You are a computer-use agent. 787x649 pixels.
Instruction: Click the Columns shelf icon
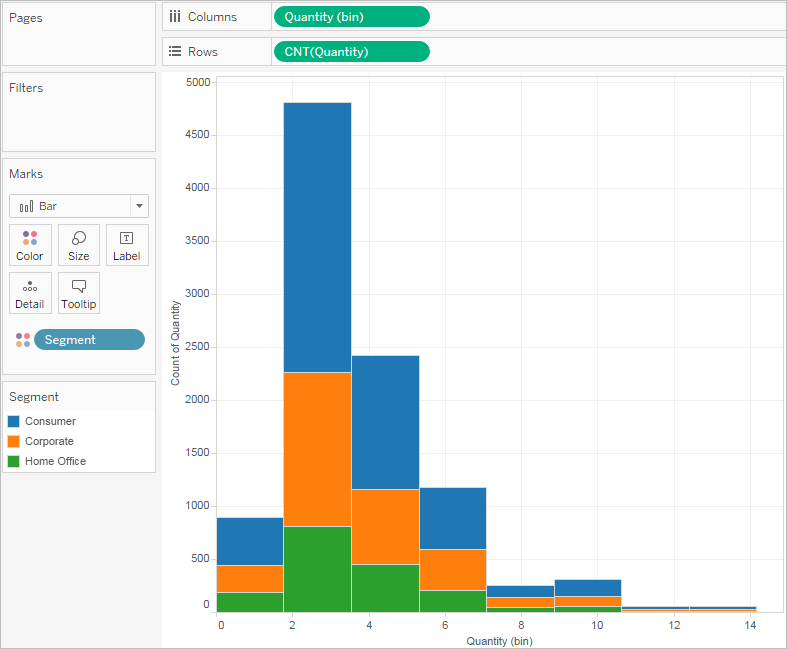pos(175,17)
